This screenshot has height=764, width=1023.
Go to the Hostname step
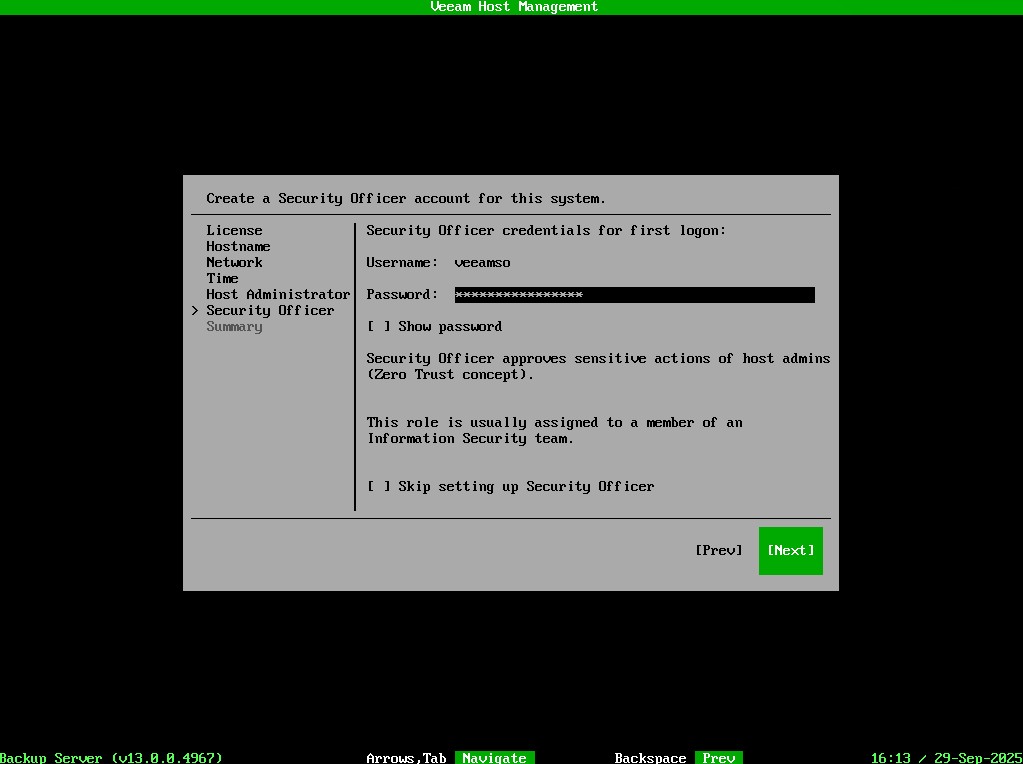(x=238, y=246)
